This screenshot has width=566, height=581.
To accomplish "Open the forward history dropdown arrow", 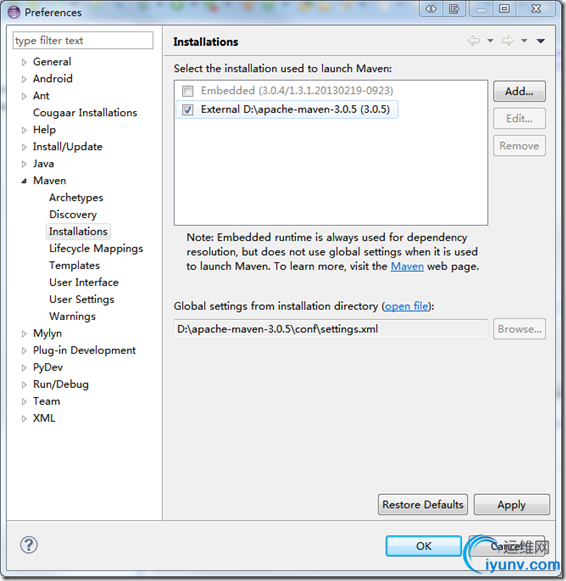I will click(x=524, y=41).
